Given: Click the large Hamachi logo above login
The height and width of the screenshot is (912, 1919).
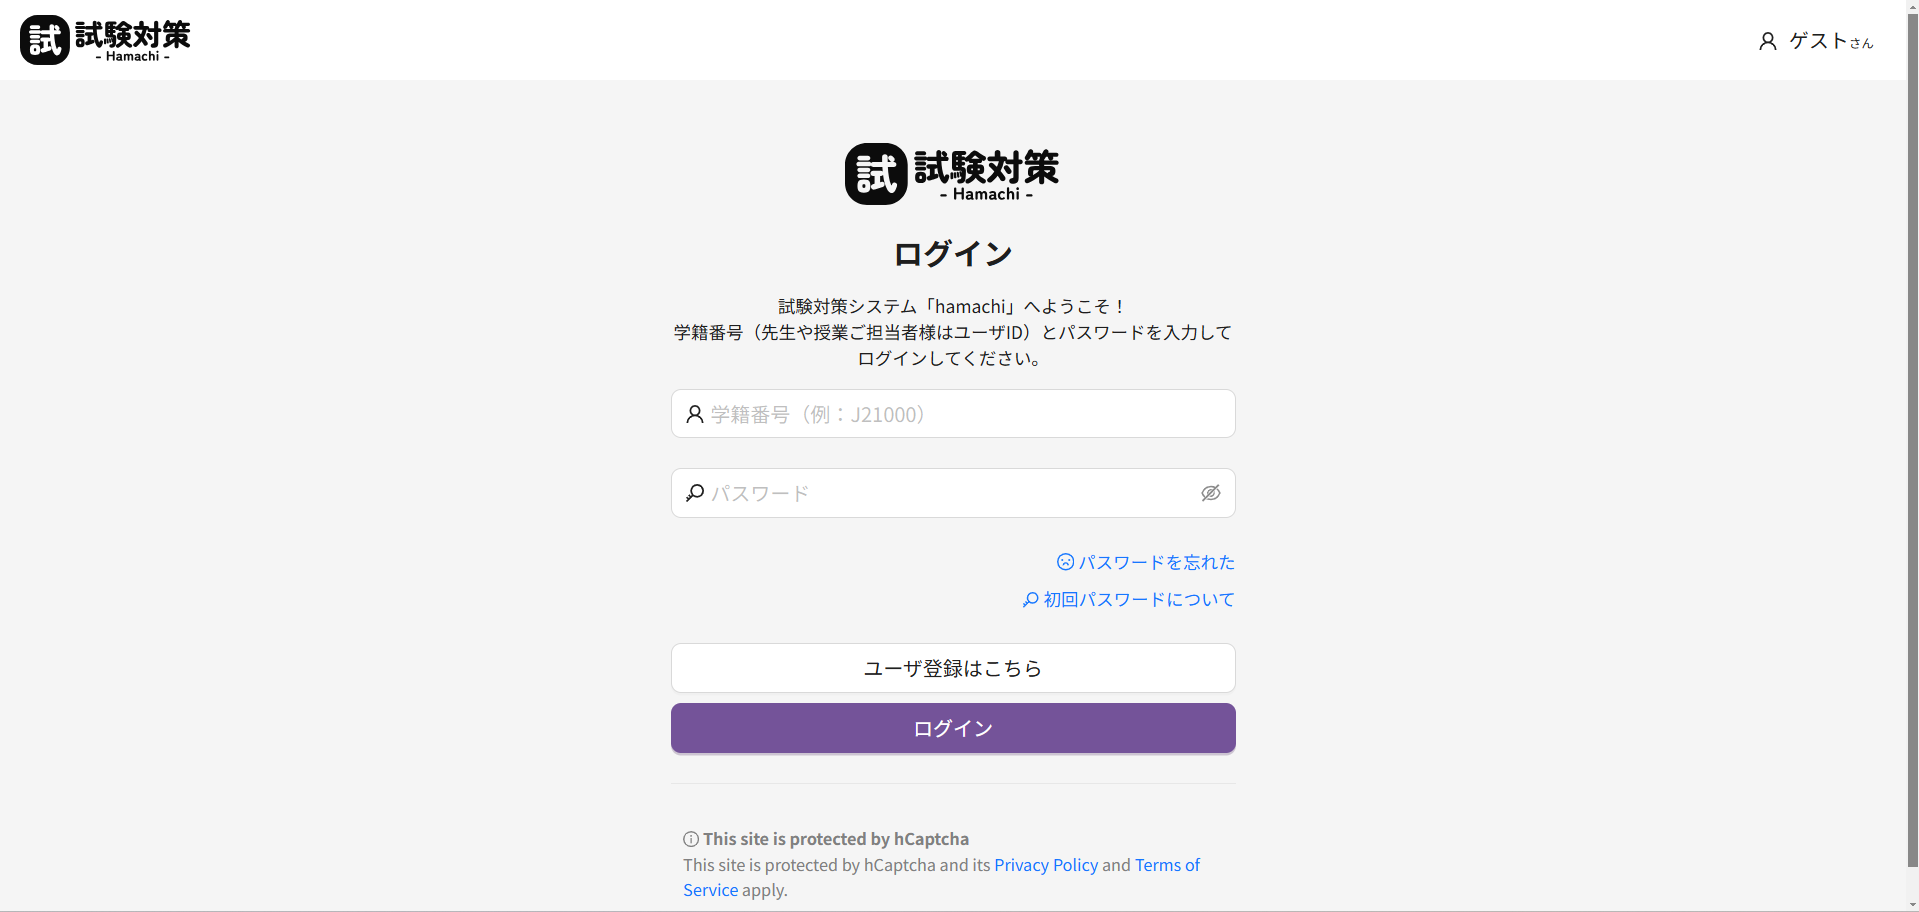Looking at the screenshot, I should 951,174.
